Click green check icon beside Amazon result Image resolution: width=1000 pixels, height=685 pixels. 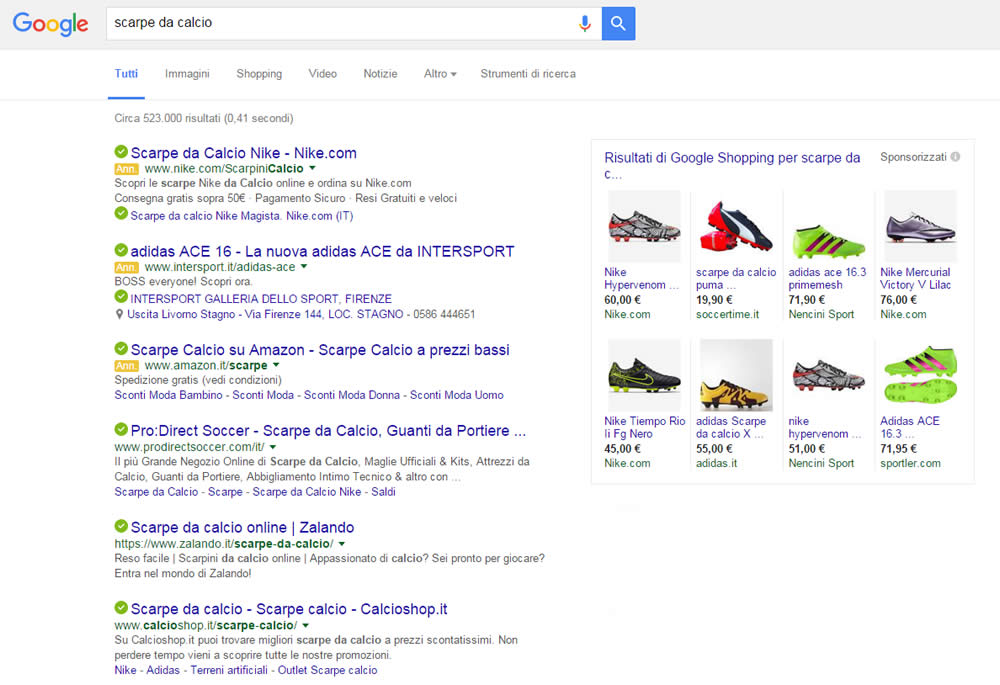[x=121, y=348]
